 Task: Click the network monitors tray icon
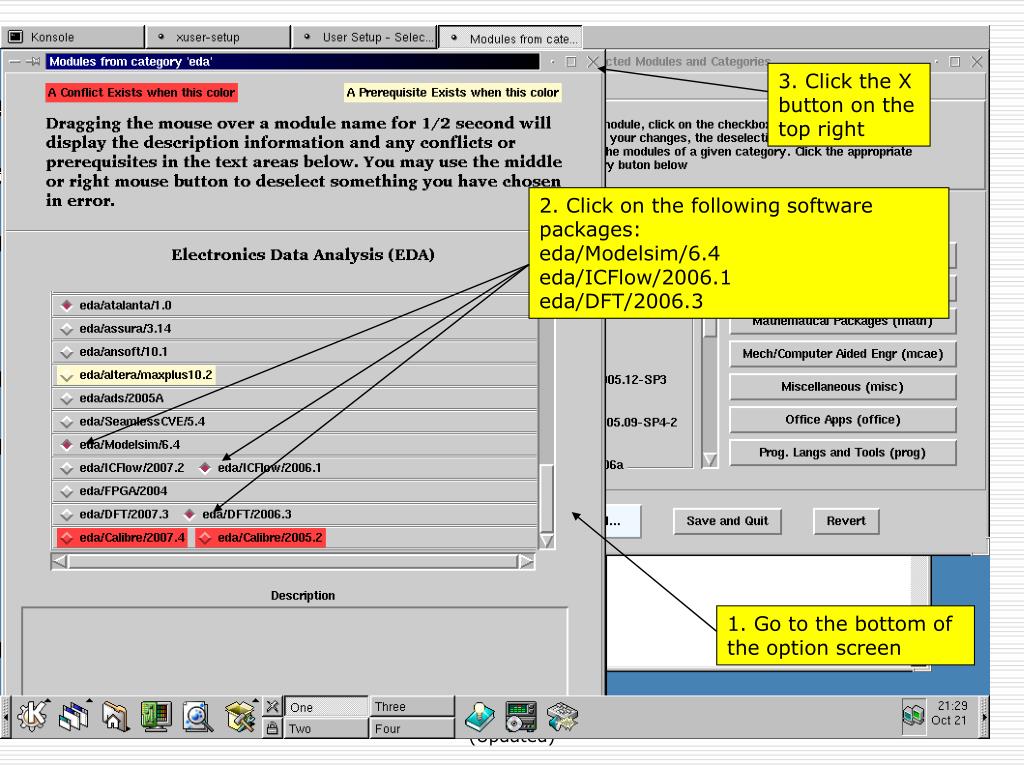[x=913, y=716]
